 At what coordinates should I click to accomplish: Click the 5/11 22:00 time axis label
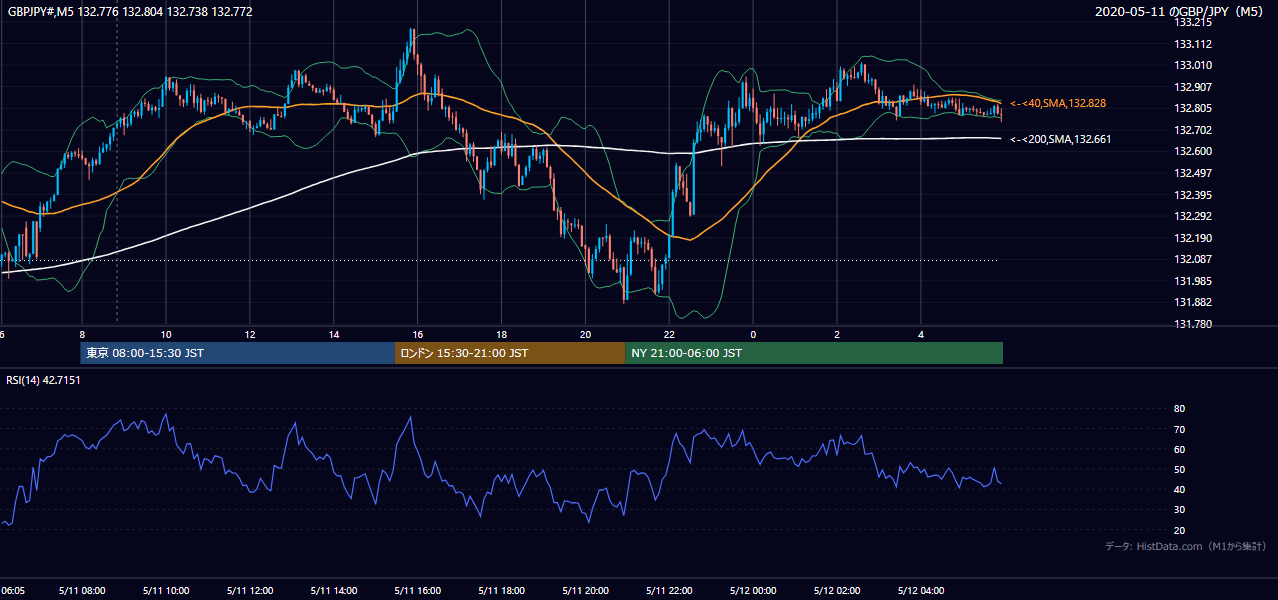coord(670,590)
